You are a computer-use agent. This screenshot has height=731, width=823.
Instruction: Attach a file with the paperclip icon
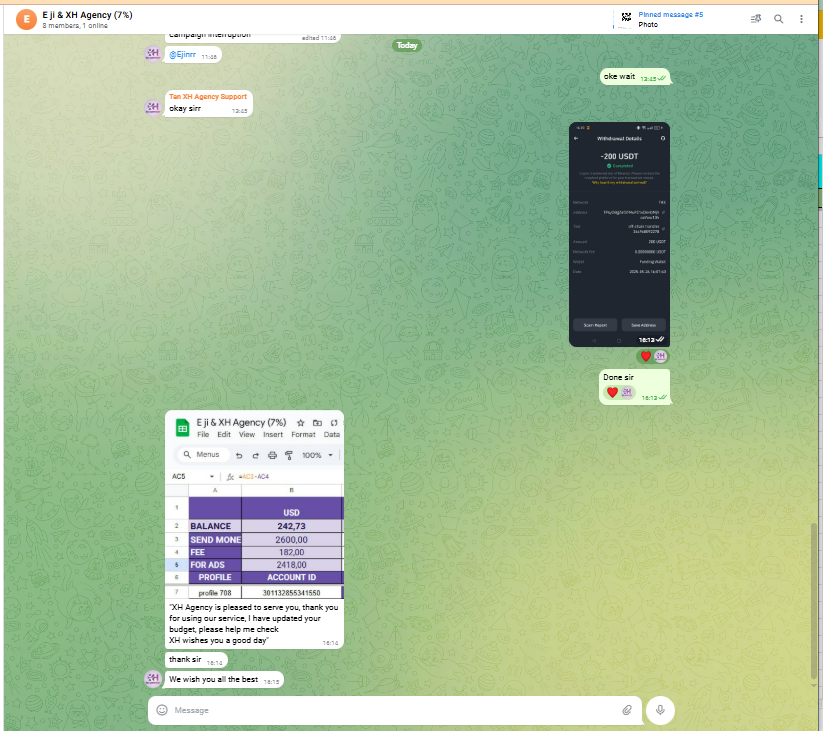click(627, 710)
